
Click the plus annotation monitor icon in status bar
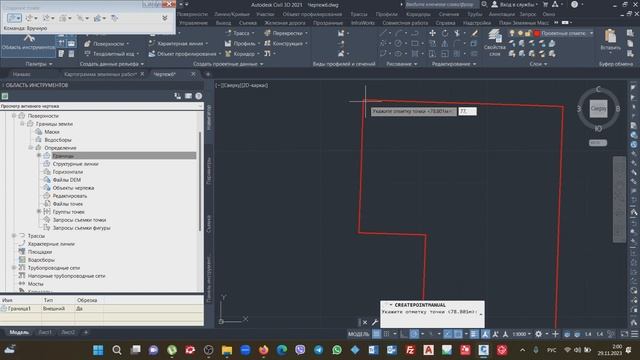tap(555, 334)
